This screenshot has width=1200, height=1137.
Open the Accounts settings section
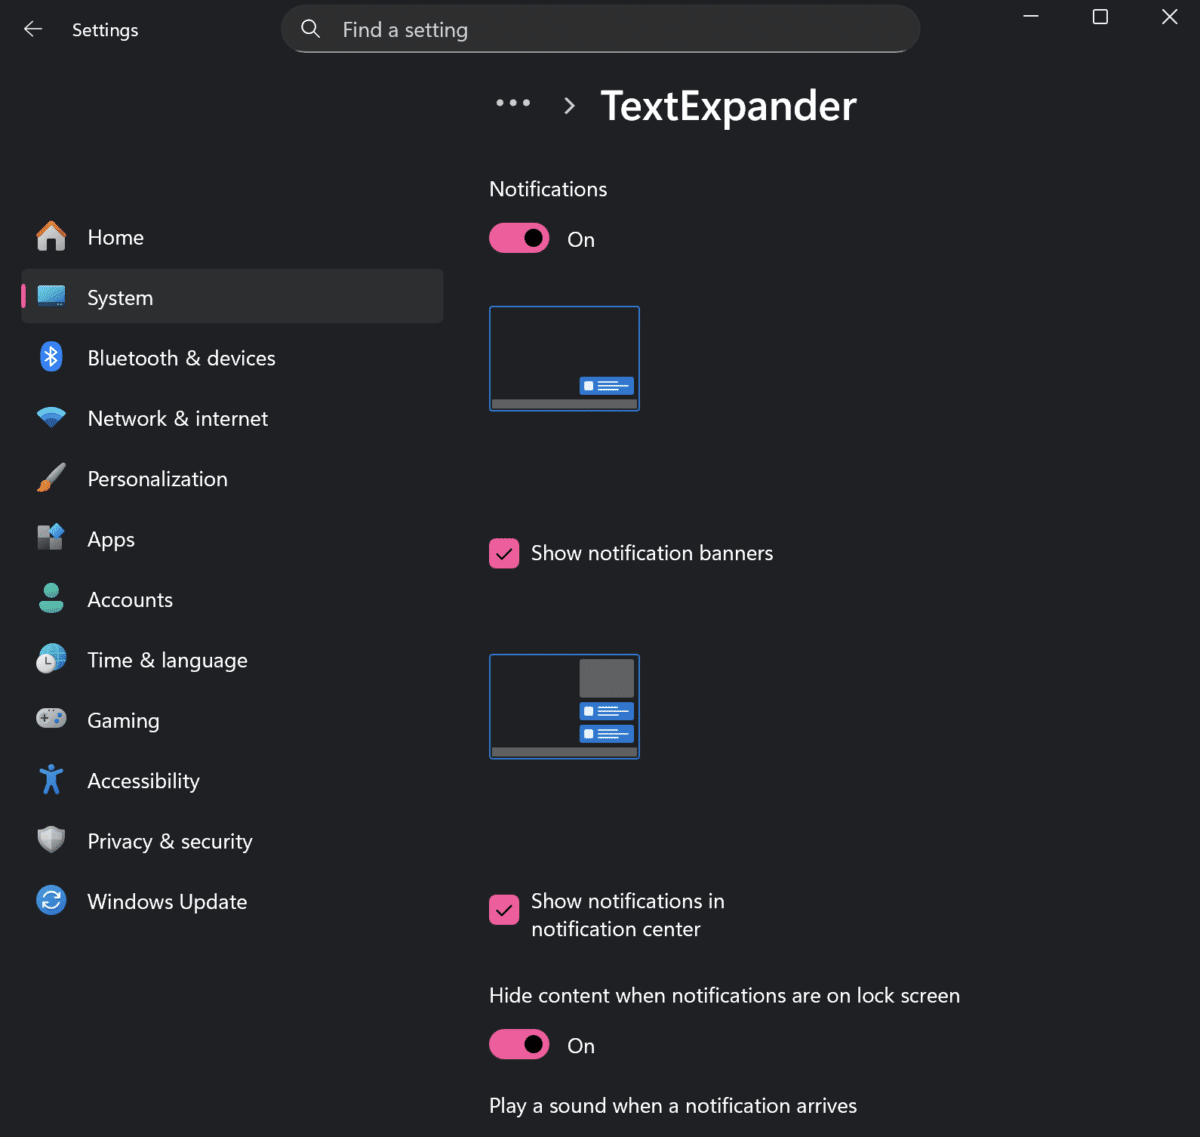130,600
